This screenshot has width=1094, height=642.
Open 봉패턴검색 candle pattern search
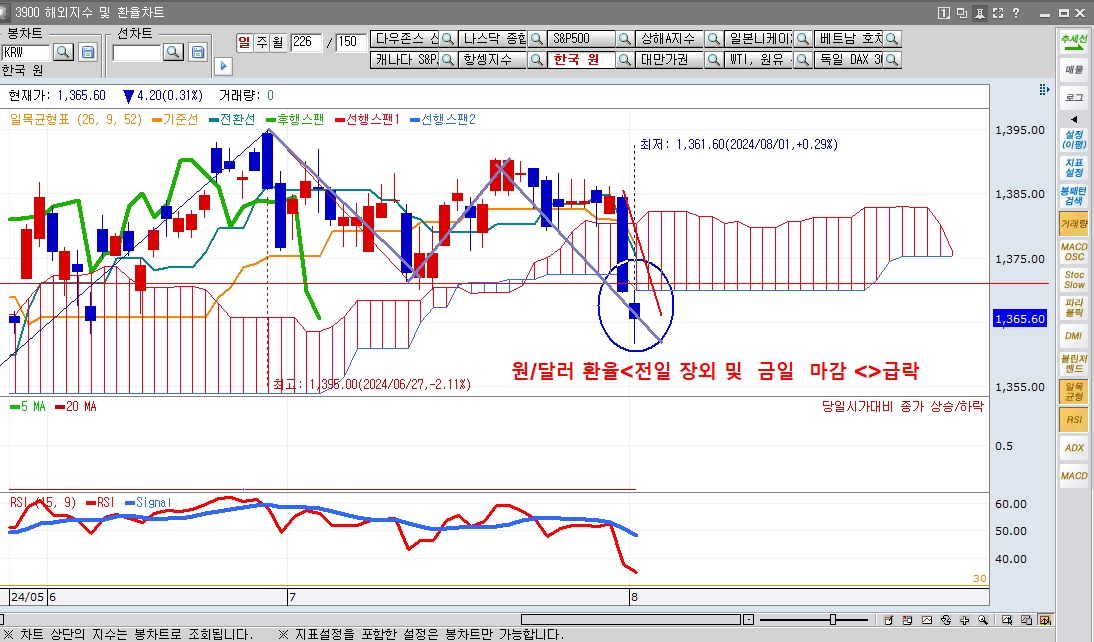(x=1074, y=195)
